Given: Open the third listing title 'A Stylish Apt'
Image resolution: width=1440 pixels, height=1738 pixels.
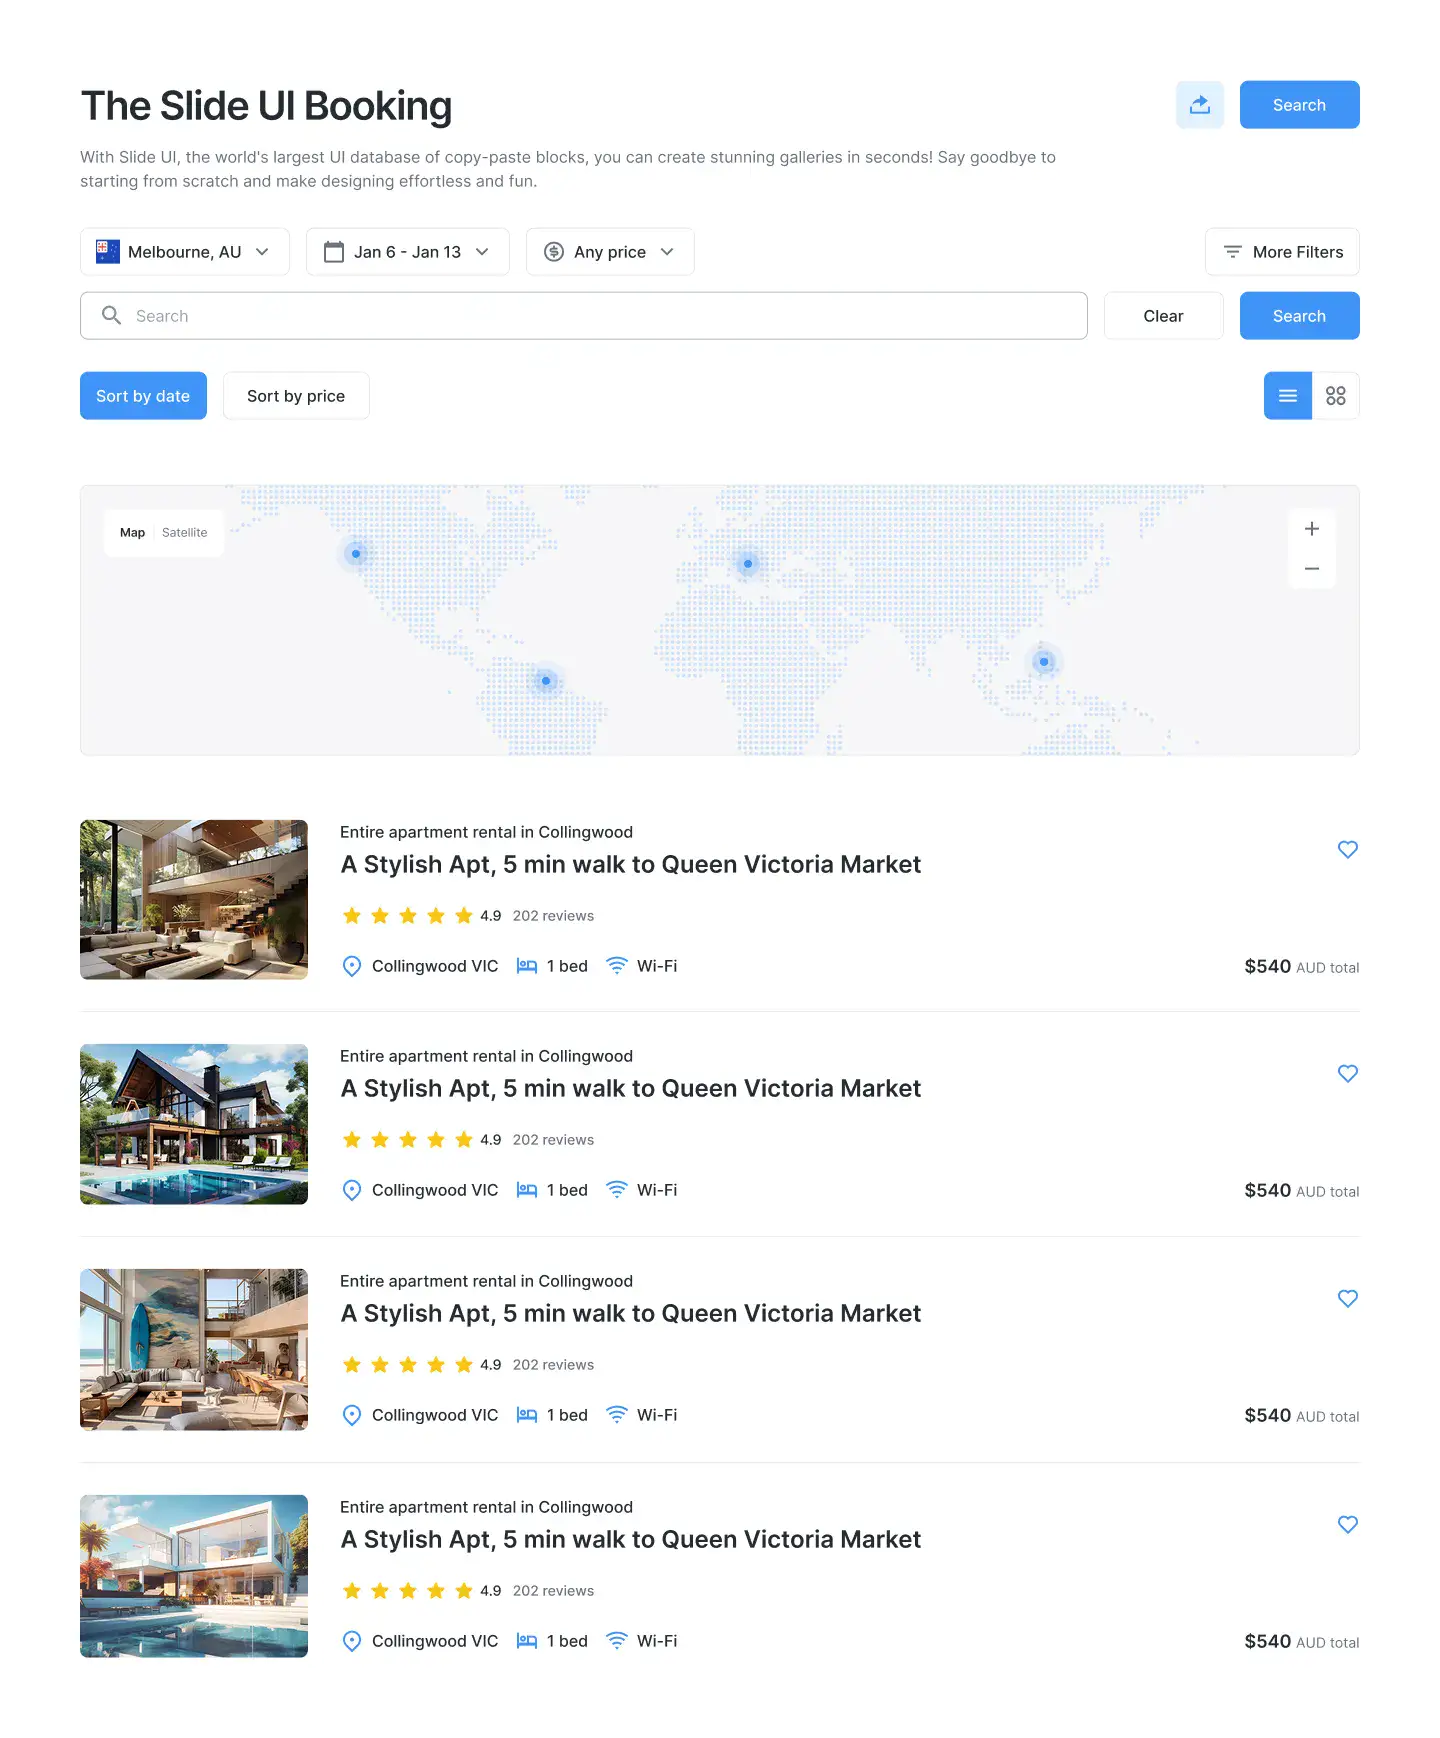Looking at the screenshot, I should point(631,1314).
